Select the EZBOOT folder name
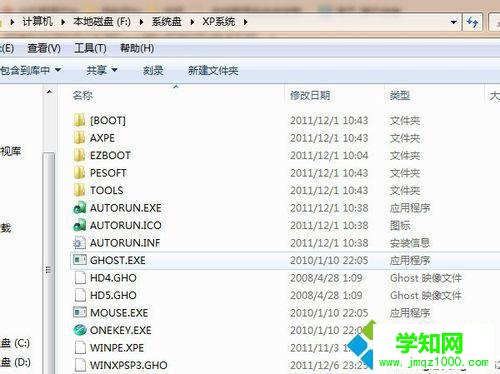 (110, 155)
